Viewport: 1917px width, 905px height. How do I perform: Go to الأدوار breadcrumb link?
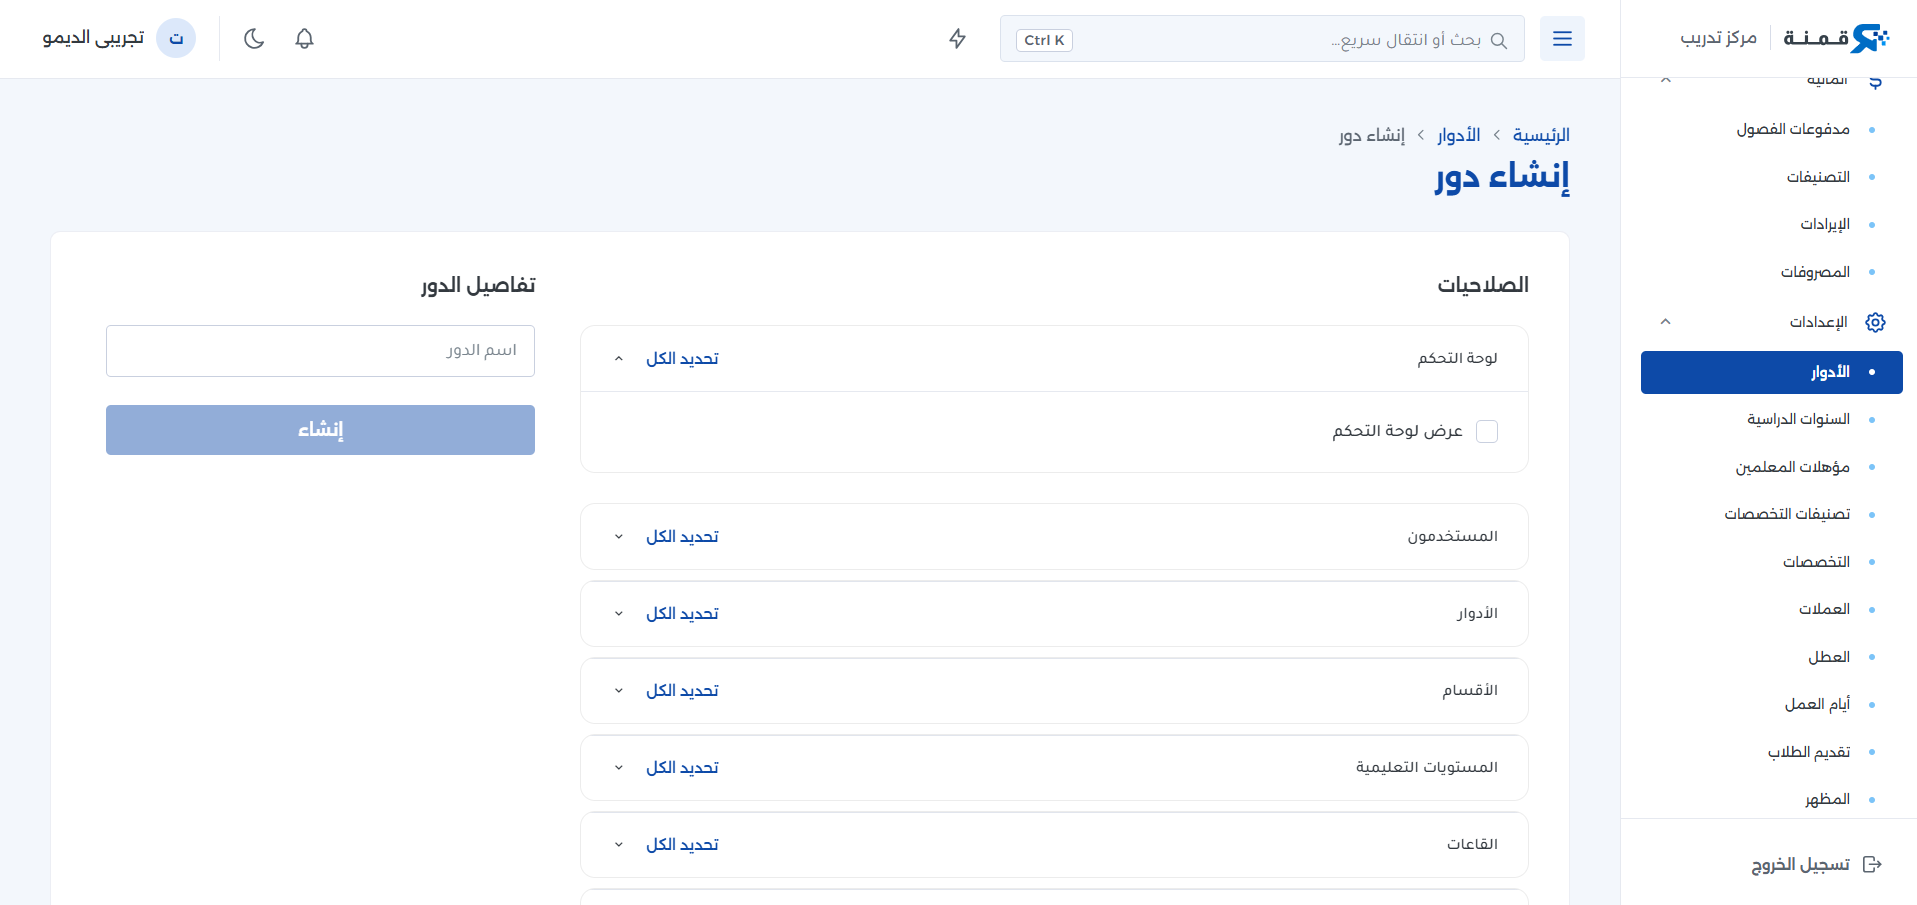(1459, 135)
